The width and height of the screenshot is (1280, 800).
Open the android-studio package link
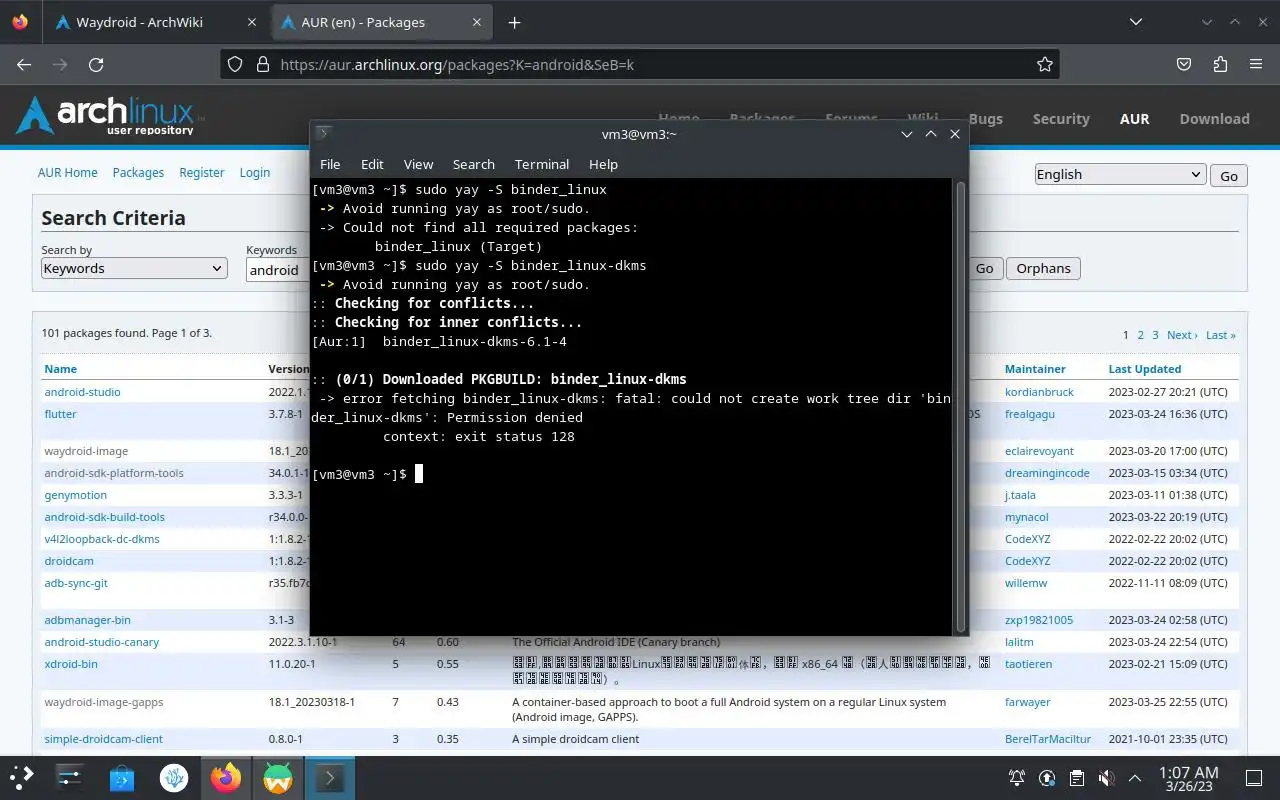pyautogui.click(x=82, y=392)
